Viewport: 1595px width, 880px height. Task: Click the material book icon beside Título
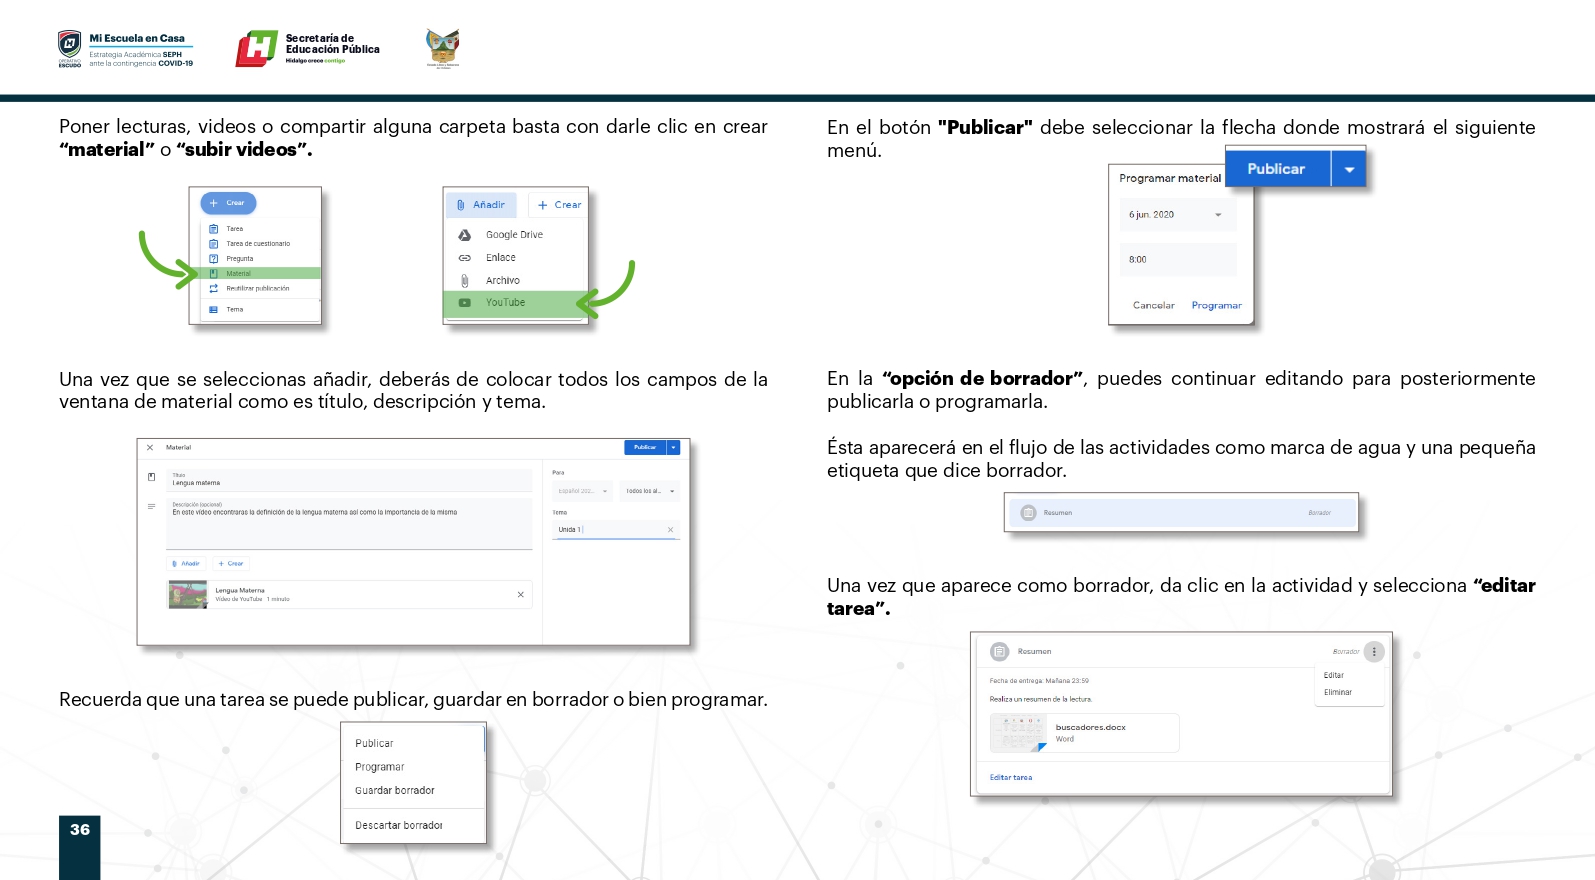[x=151, y=477]
